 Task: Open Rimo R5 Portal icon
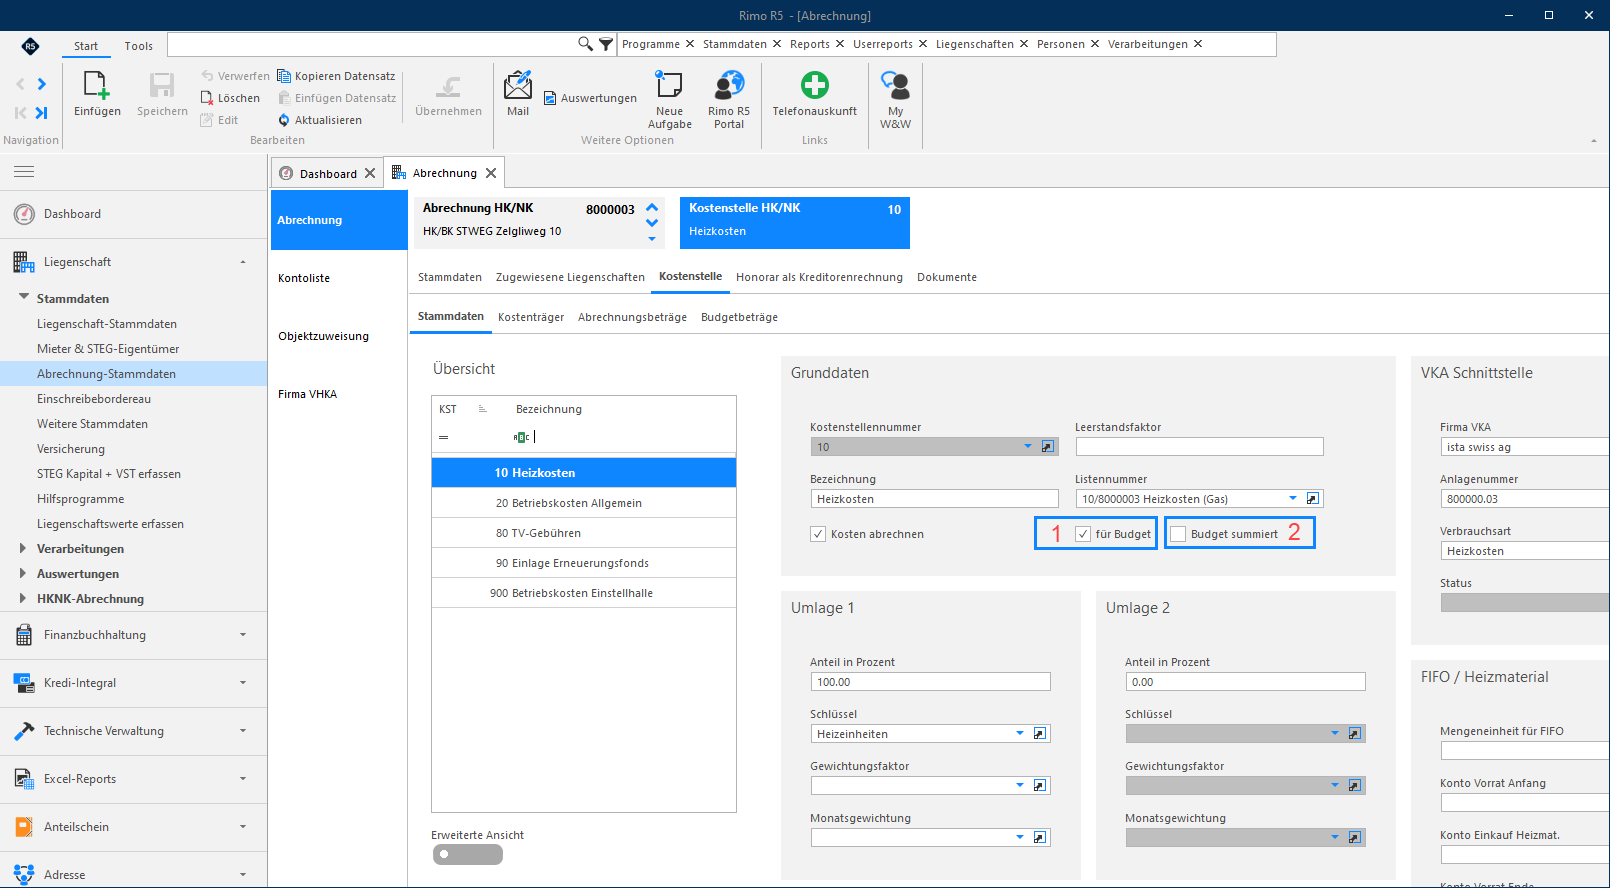[729, 85]
